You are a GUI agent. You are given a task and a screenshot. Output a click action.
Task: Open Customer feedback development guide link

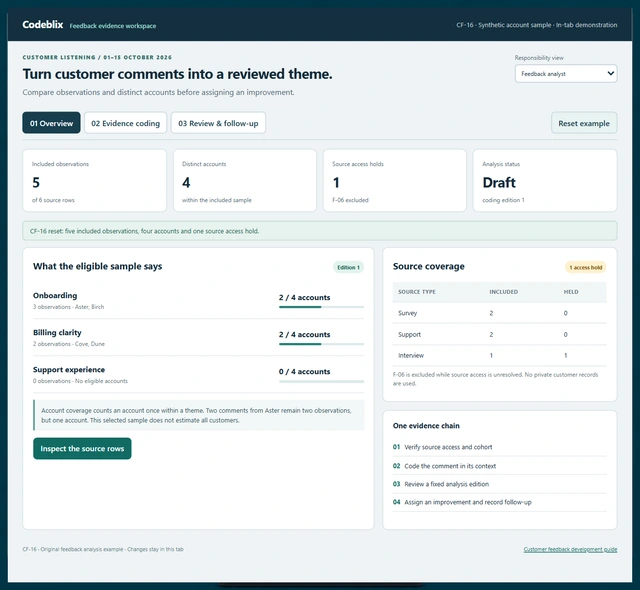tap(570, 549)
